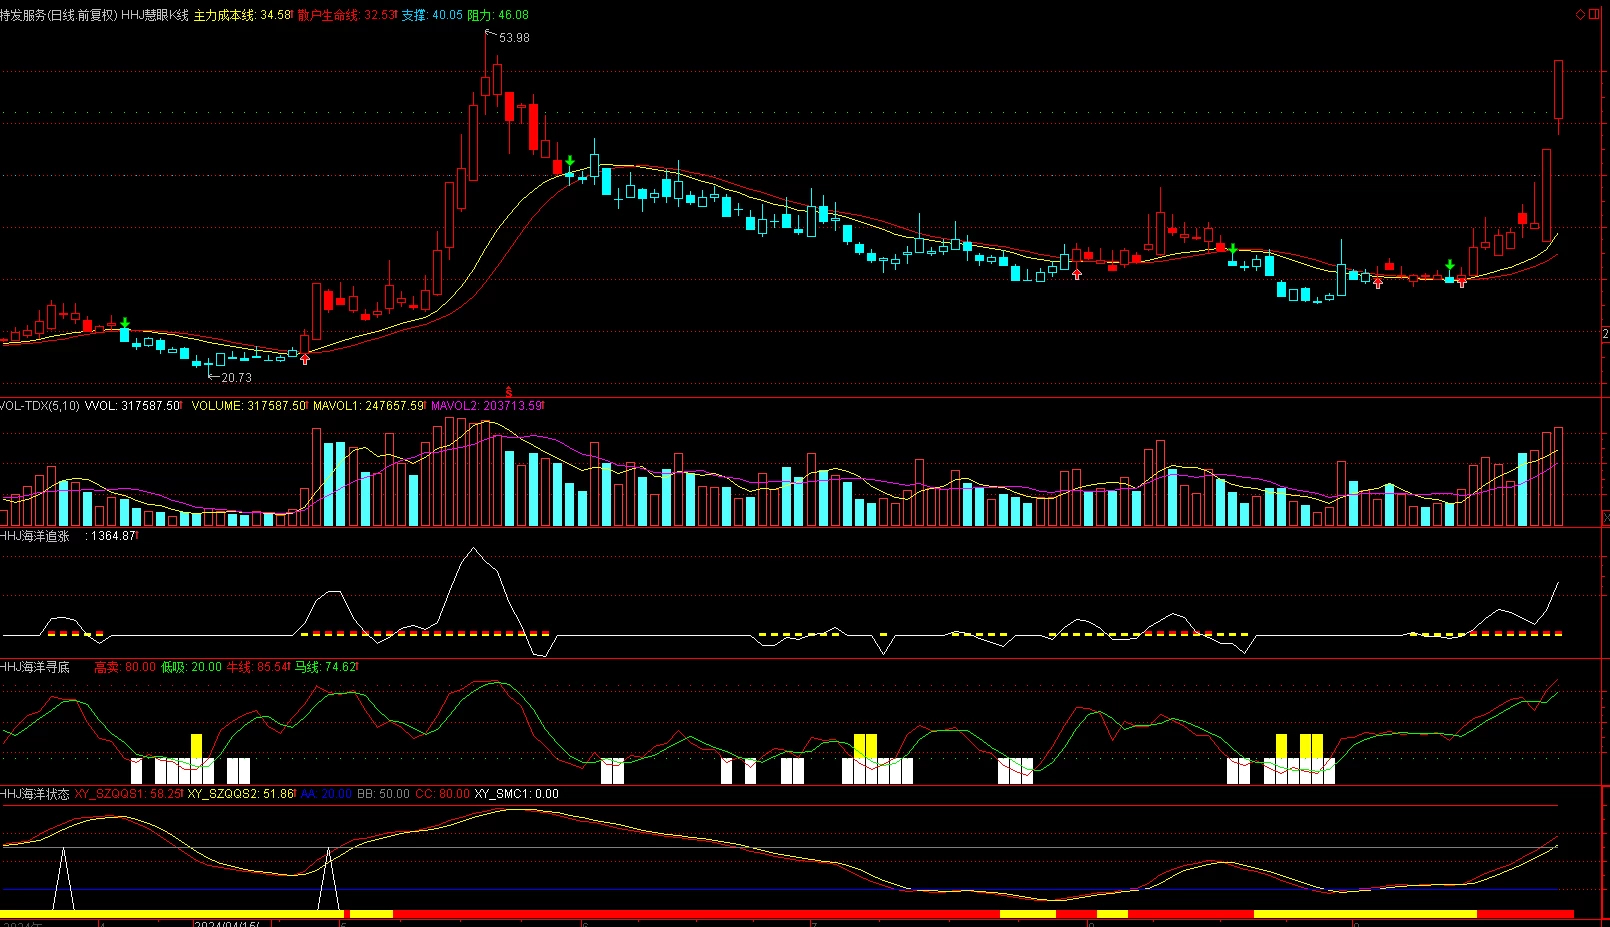Select the HHJ海洋状态 indicator title
This screenshot has height=927, width=1610.
tap(35, 794)
